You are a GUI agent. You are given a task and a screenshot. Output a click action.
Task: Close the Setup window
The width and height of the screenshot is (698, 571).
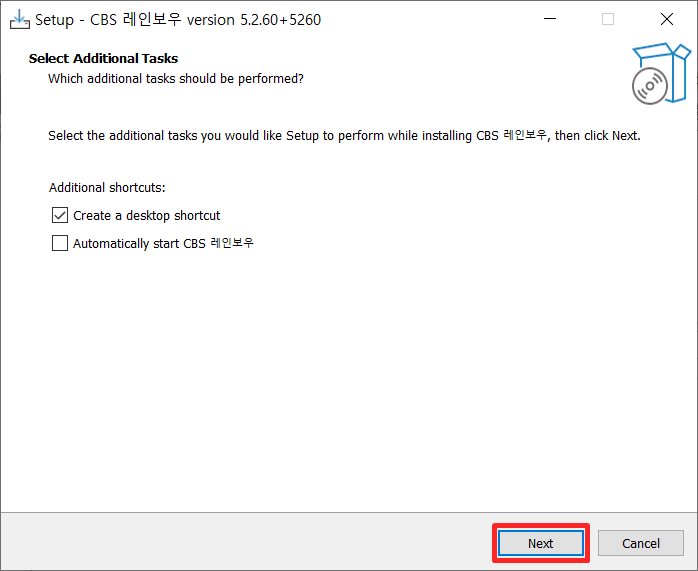pyautogui.click(x=666, y=19)
